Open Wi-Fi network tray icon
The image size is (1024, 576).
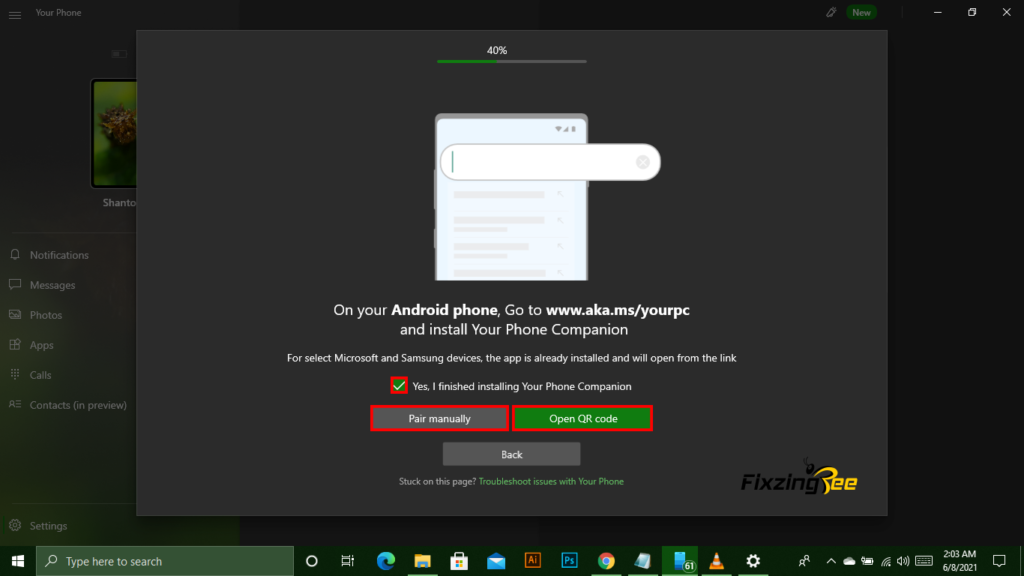coord(886,561)
